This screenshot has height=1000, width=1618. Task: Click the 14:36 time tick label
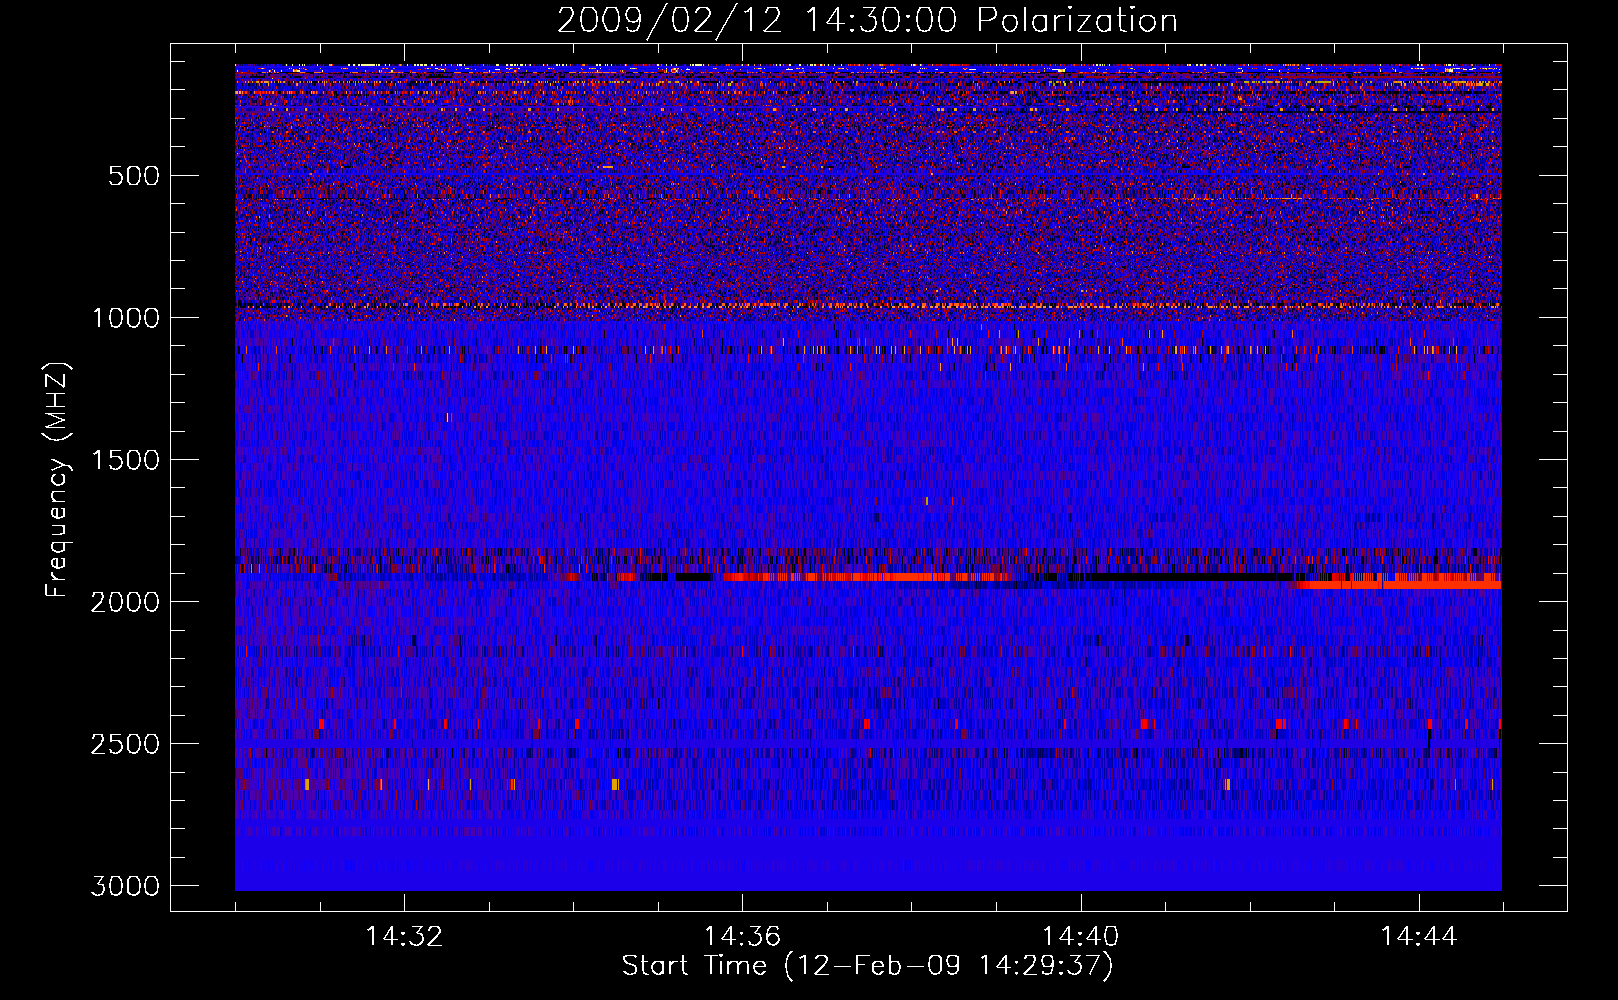[742, 937]
